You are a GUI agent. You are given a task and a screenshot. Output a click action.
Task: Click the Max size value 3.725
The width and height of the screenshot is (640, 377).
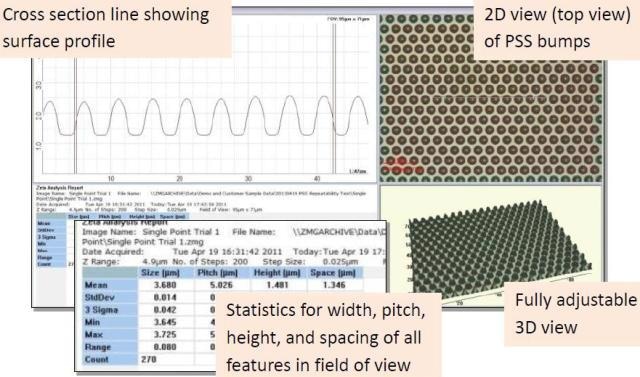[x=165, y=335]
